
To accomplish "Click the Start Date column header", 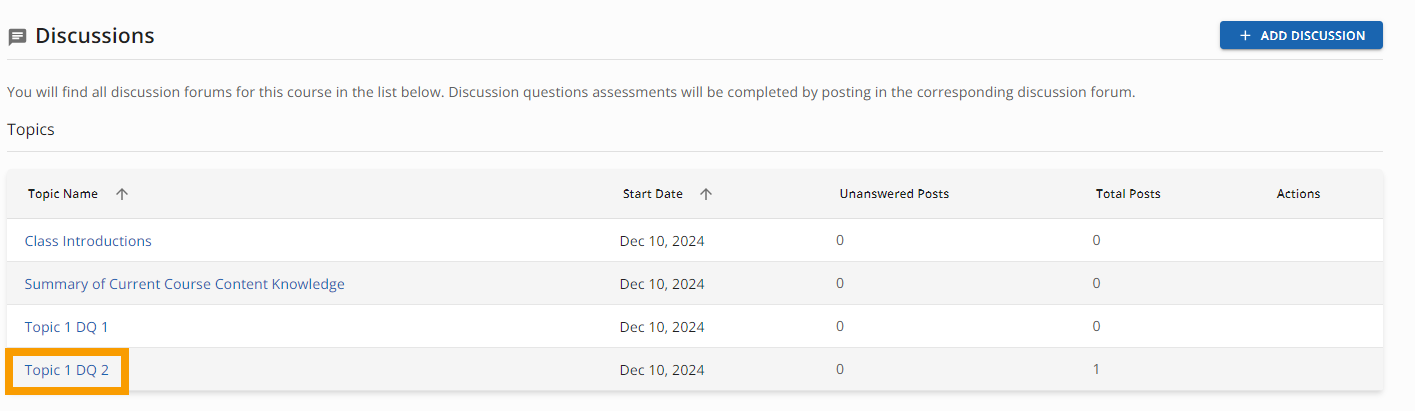I will [x=652, y=194].
